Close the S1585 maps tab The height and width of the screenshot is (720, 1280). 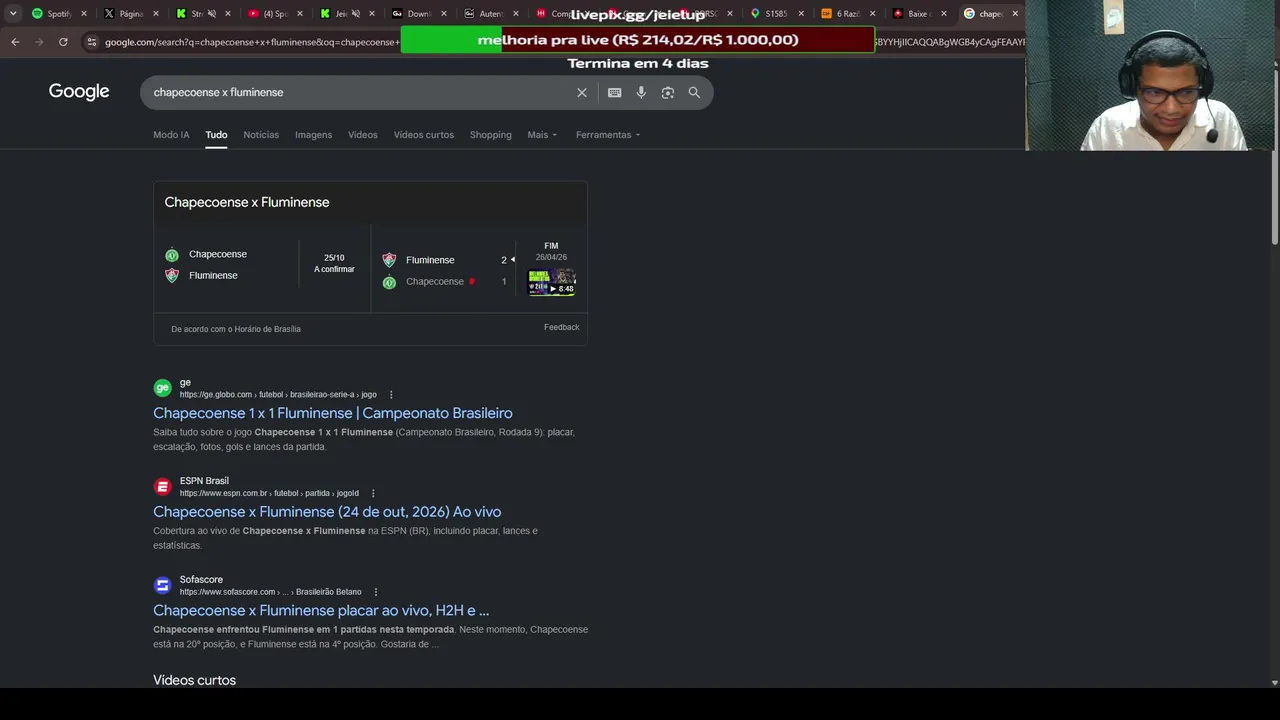pyautogui.click(x=801, y=14)
